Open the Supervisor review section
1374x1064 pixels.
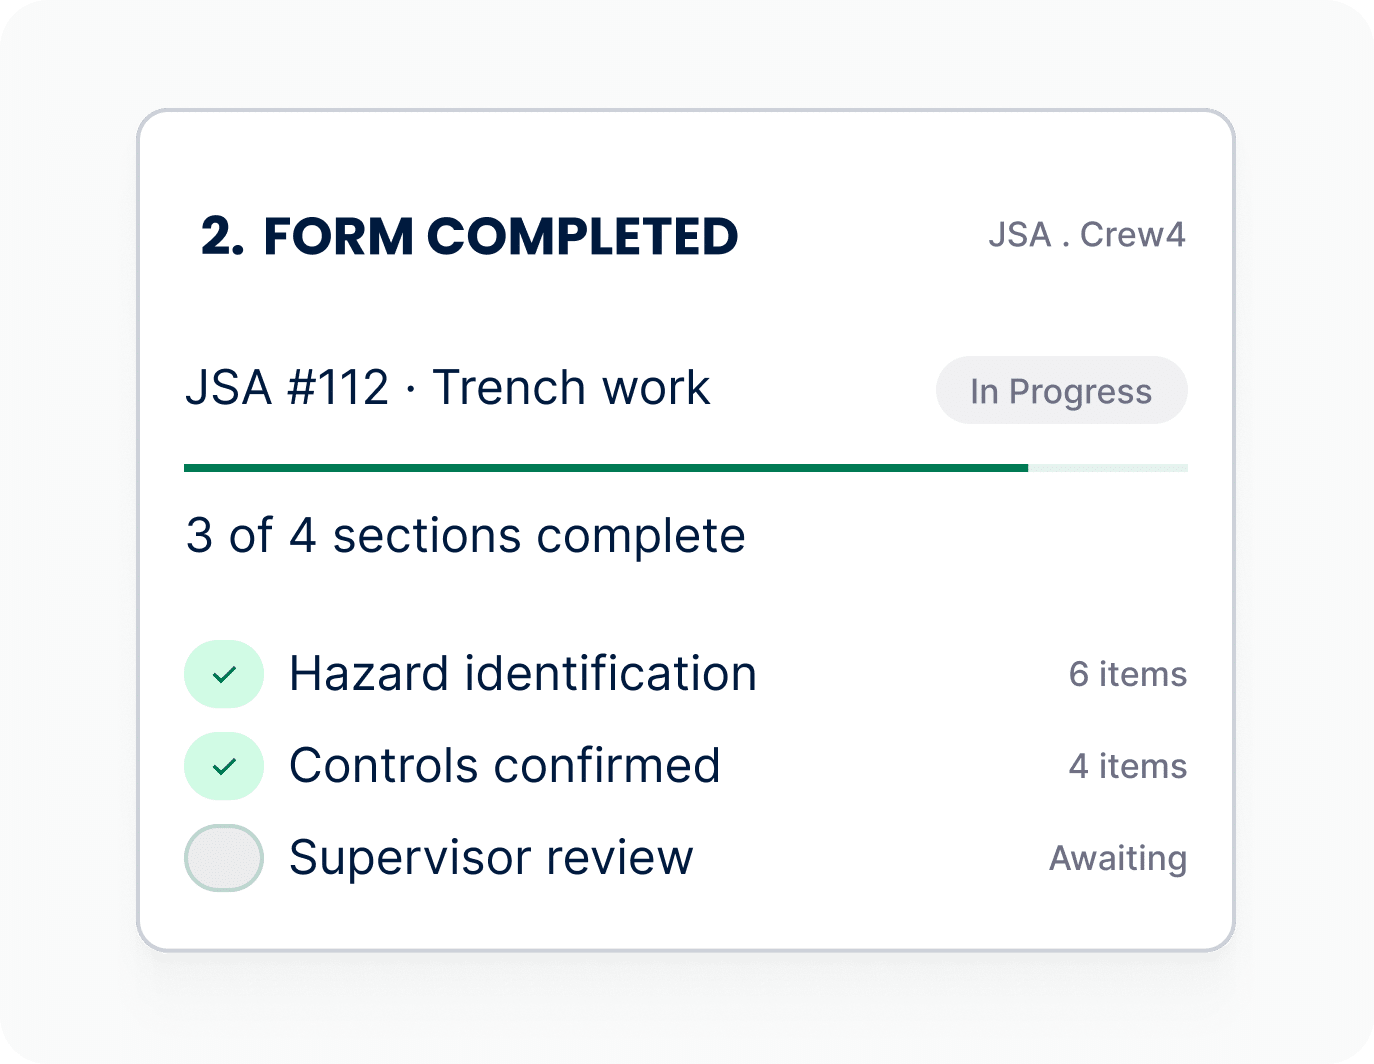click(x=686, y=858)
